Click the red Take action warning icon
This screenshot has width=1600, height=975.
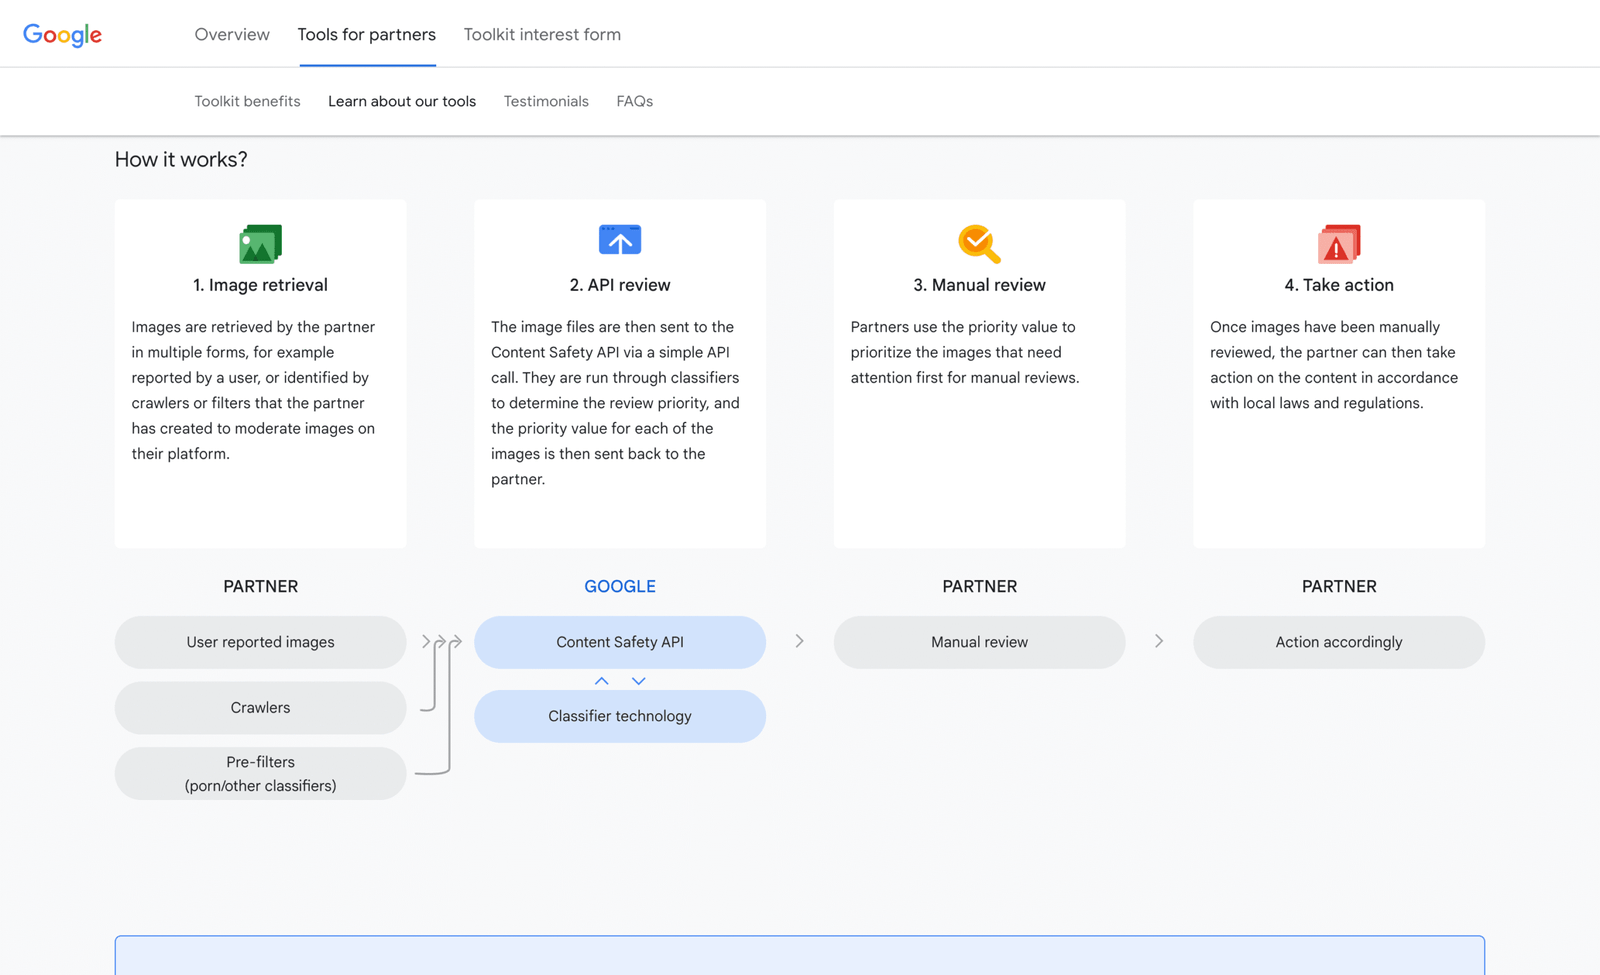[x=1339, y=243]
